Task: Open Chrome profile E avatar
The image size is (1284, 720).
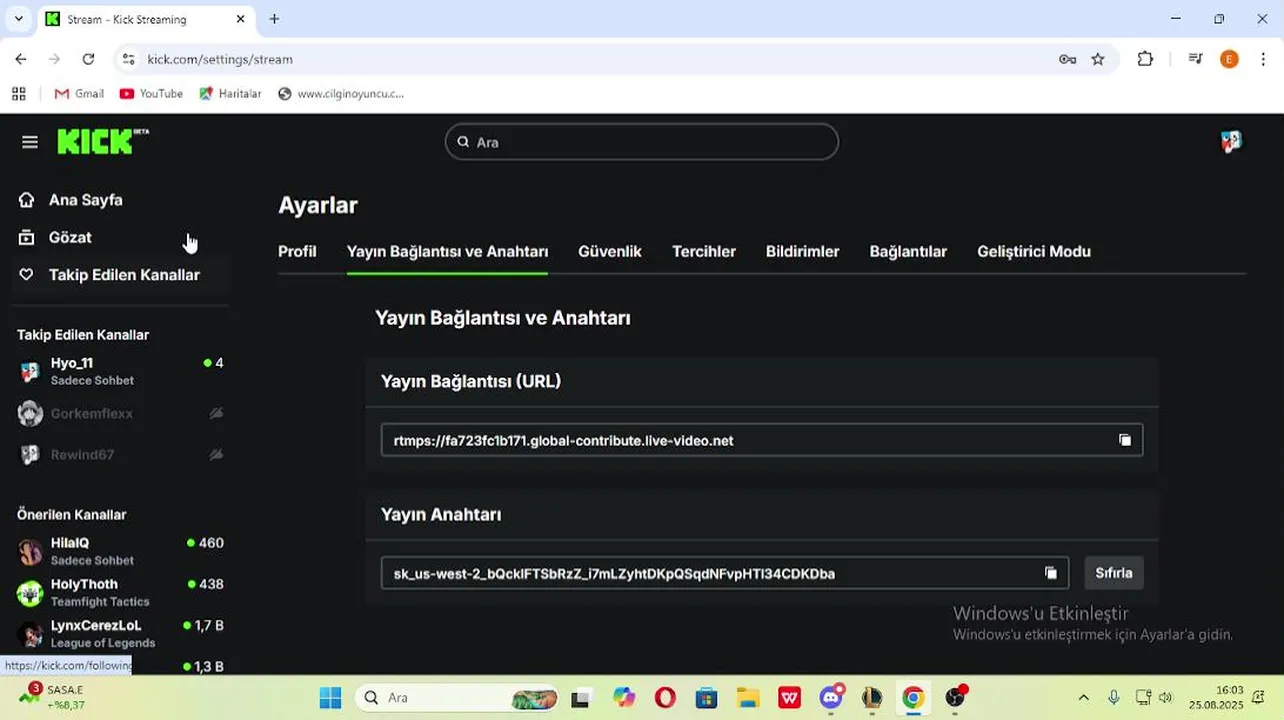Action: point(1230,59)
